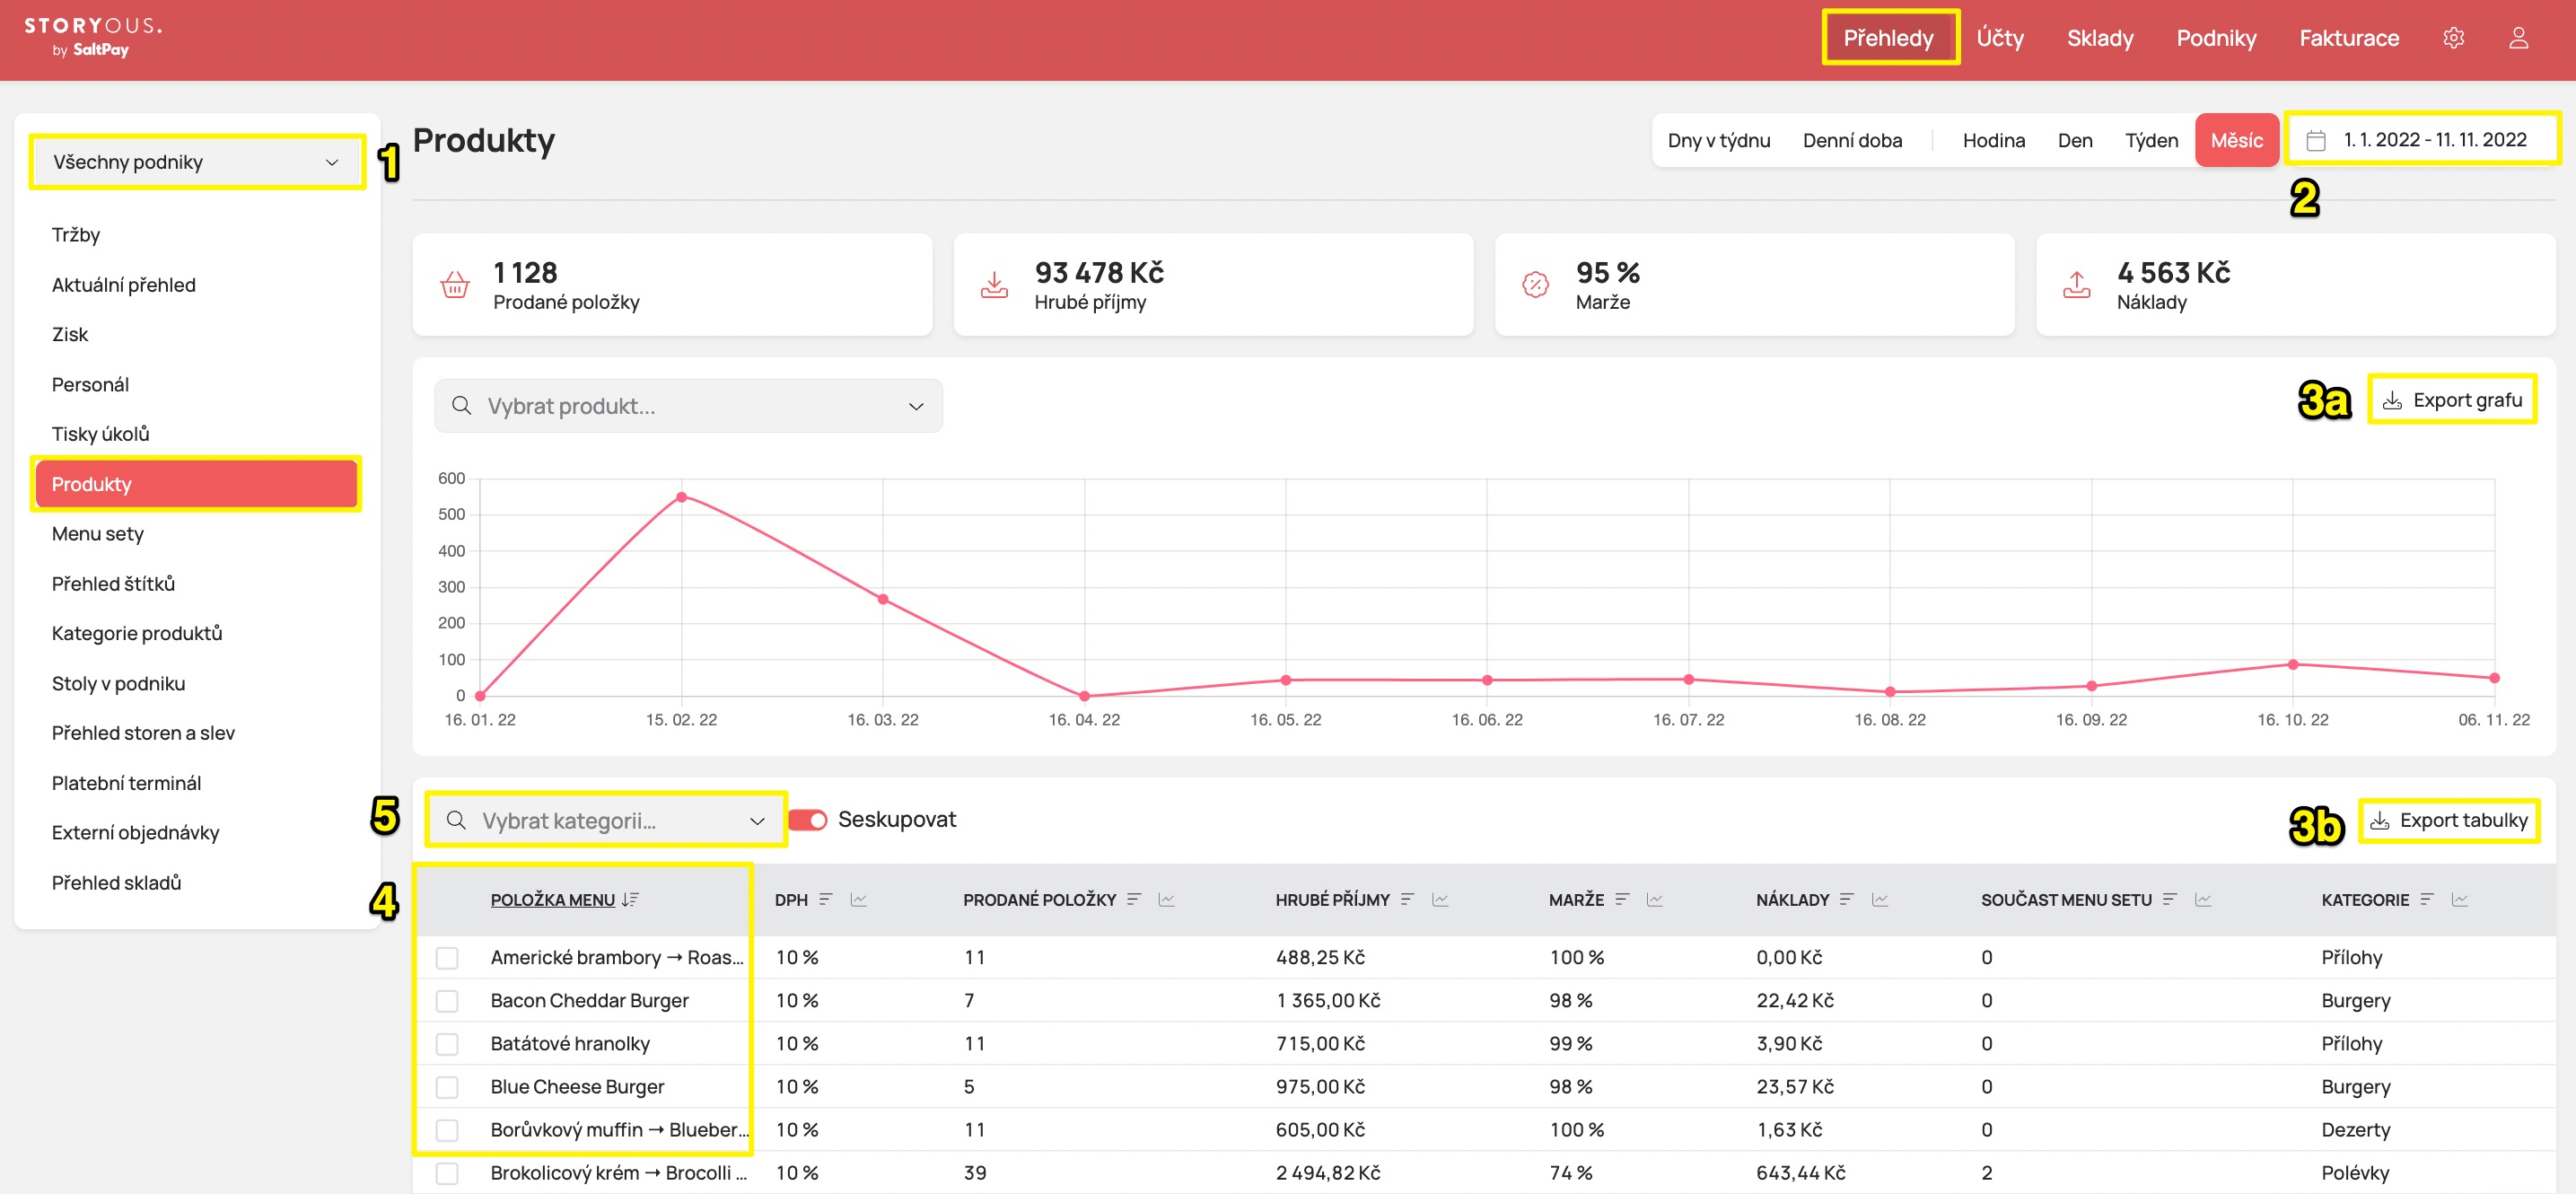The width and height of the screenshot is (2576, 1194).
Task: Sort the DPH column using its sort icon
Action: pyautogui.click(x=825, y=899)
